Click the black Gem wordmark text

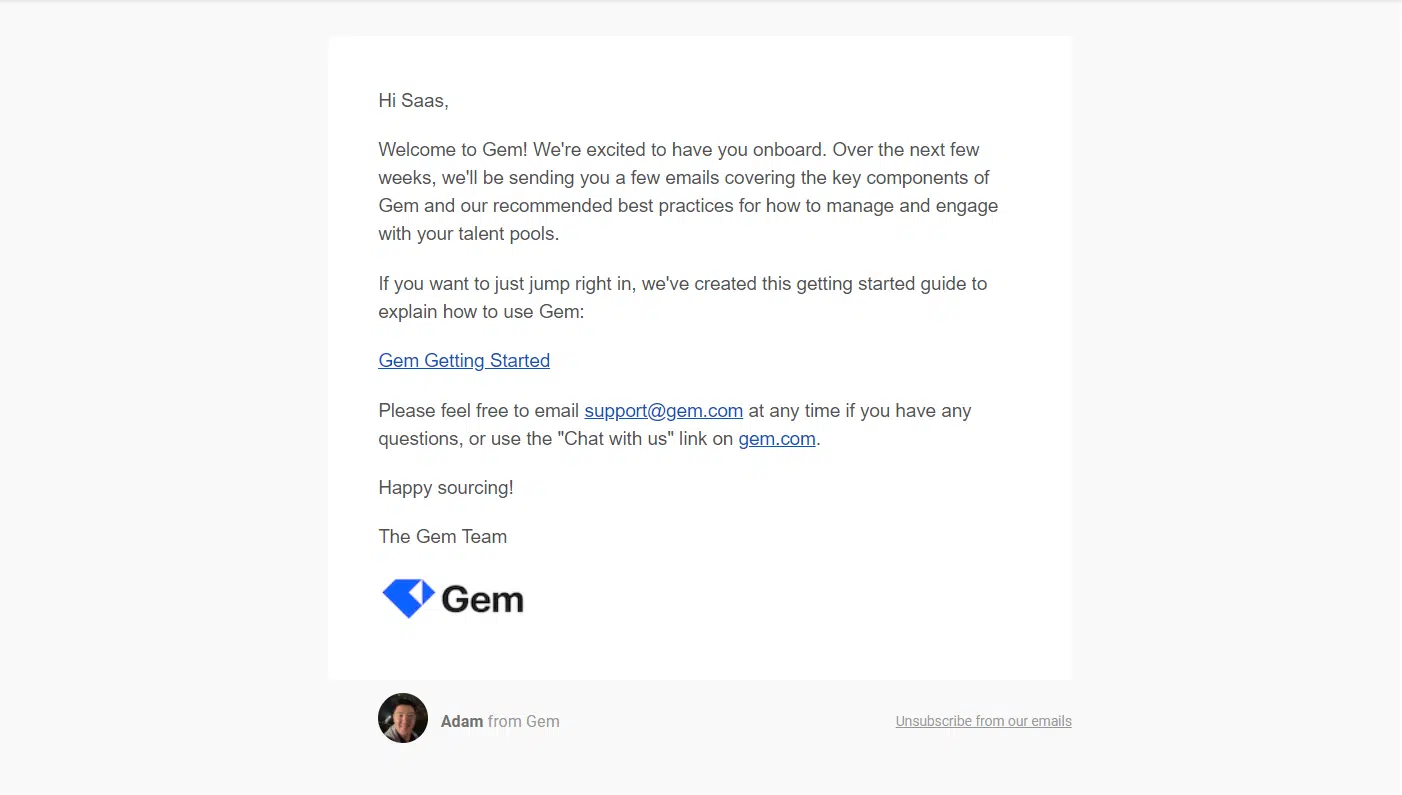point(482,599)
